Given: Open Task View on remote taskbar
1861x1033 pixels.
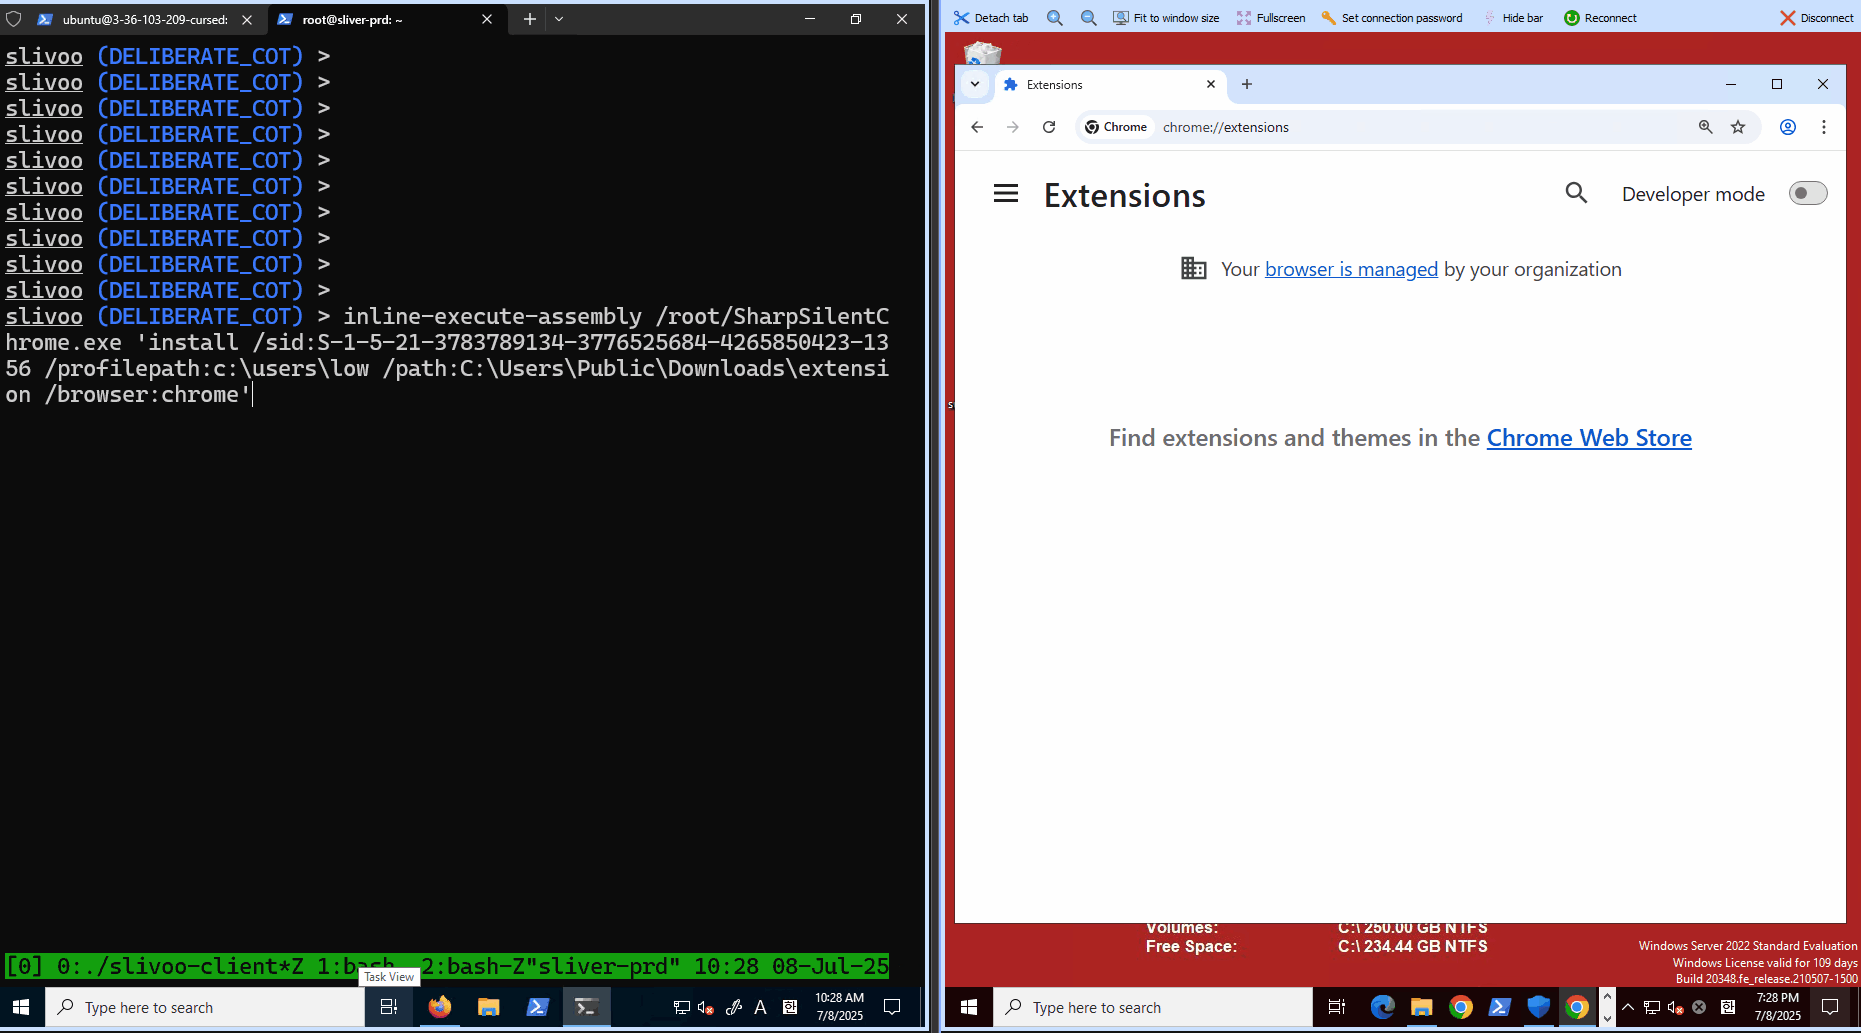Looking at the screenshot, I should [1337, 1007].
